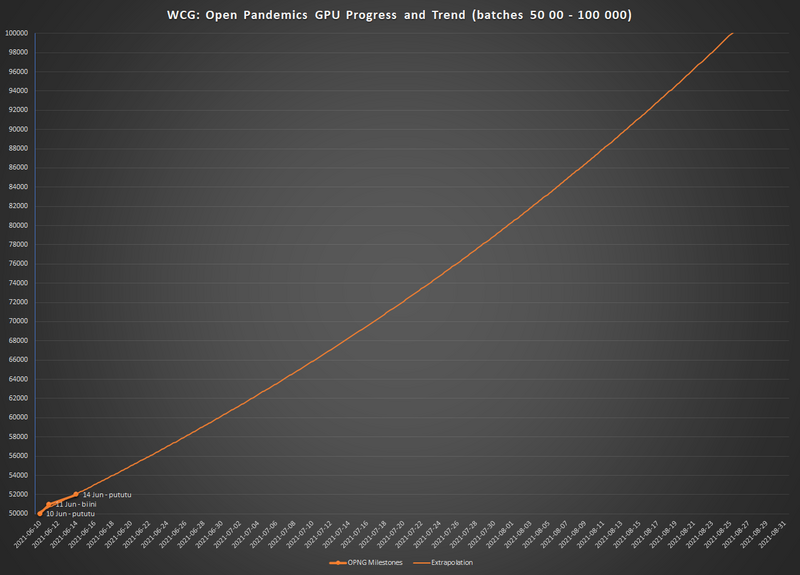Screen dimensions: 800x575
Task: Click the 10 Jun milestone data point marker
Action: click(40, 513)
